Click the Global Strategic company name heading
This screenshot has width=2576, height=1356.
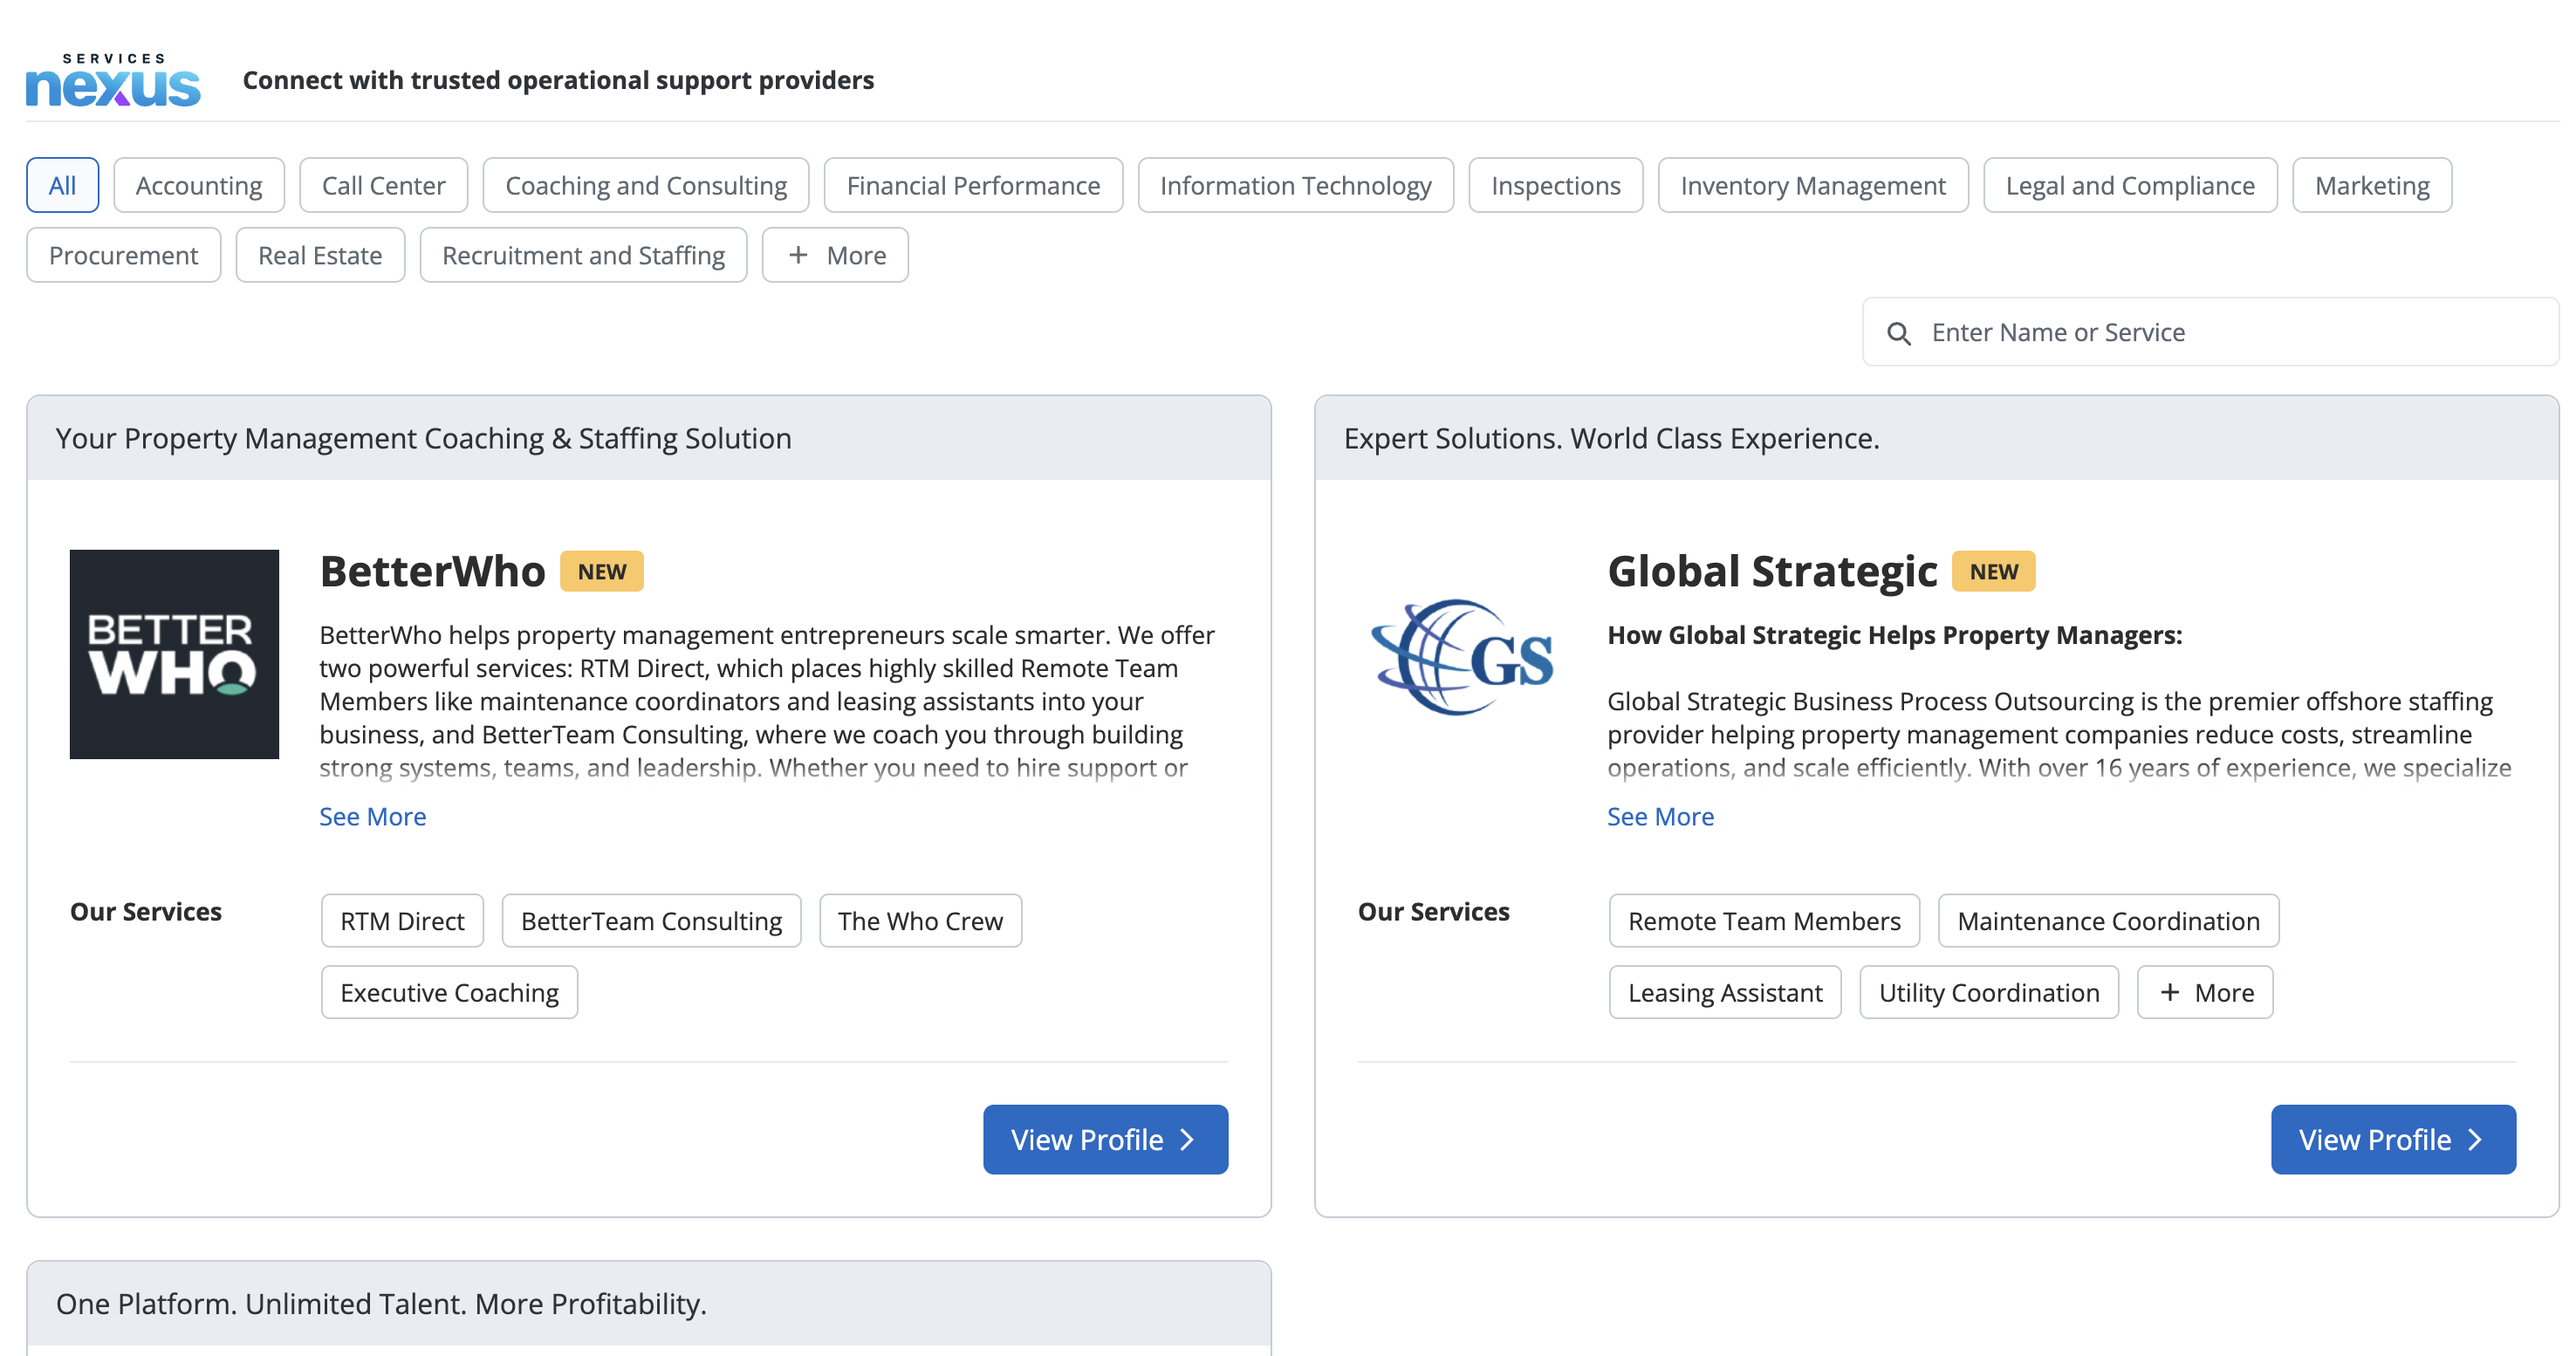[1772, 572]
